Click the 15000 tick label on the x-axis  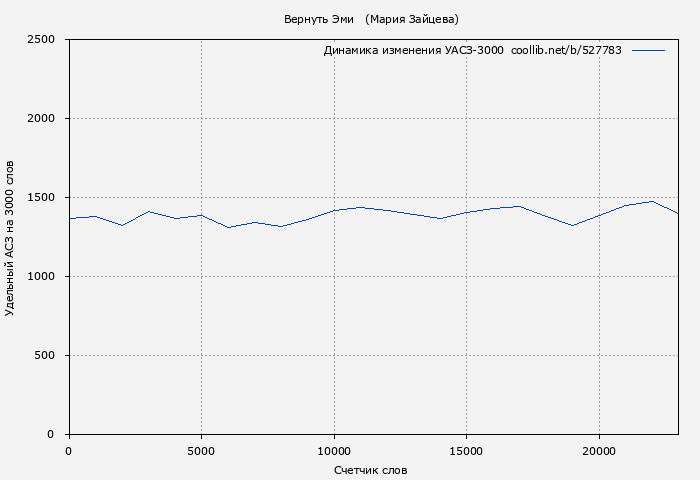(466, 451)
